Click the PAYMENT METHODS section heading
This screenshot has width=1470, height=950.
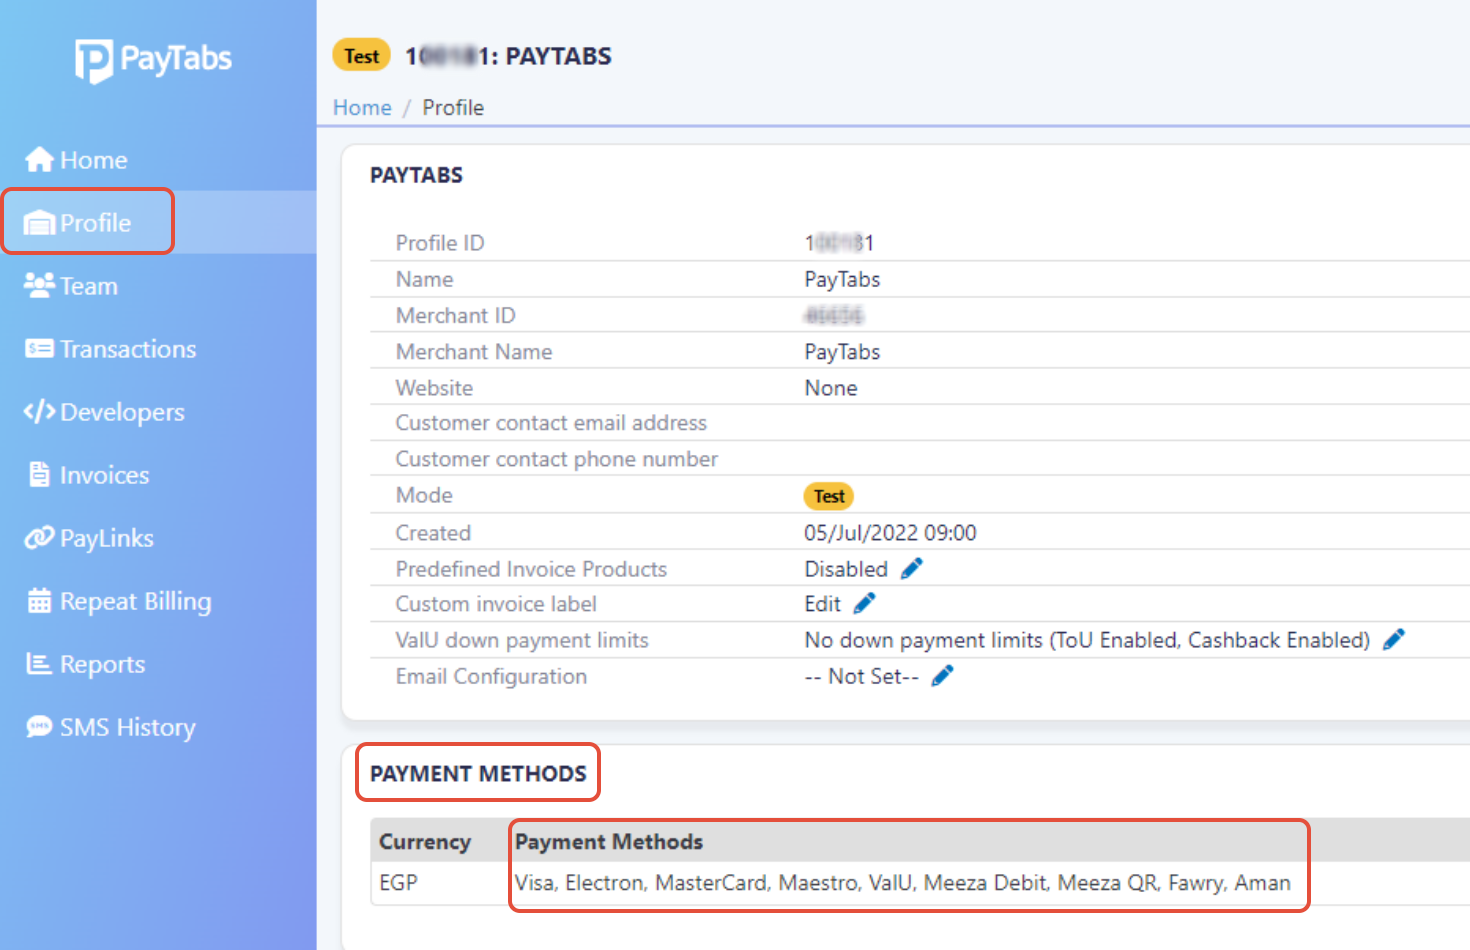478,773
